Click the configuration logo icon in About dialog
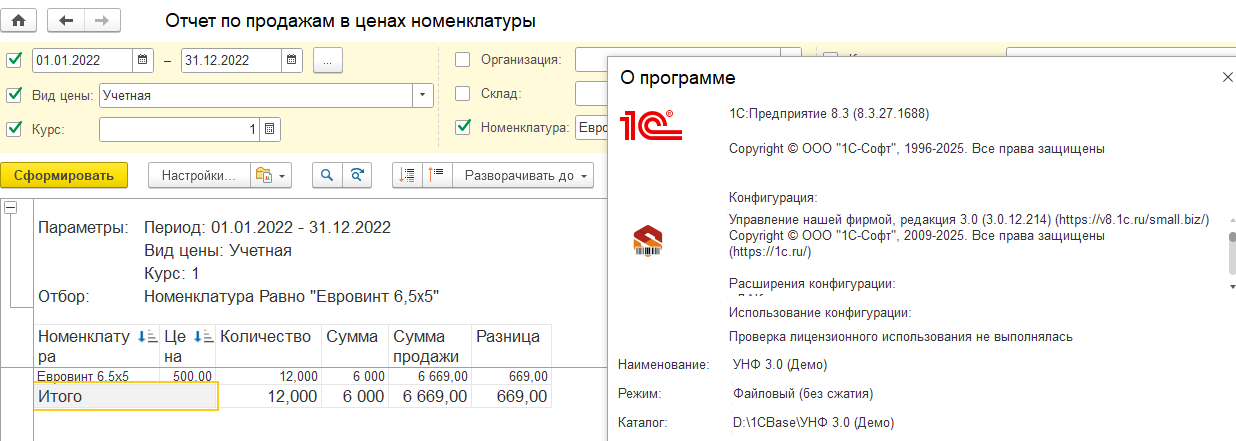The width and height of the screenshot is (1236, 441). click(x=649, y=241)
